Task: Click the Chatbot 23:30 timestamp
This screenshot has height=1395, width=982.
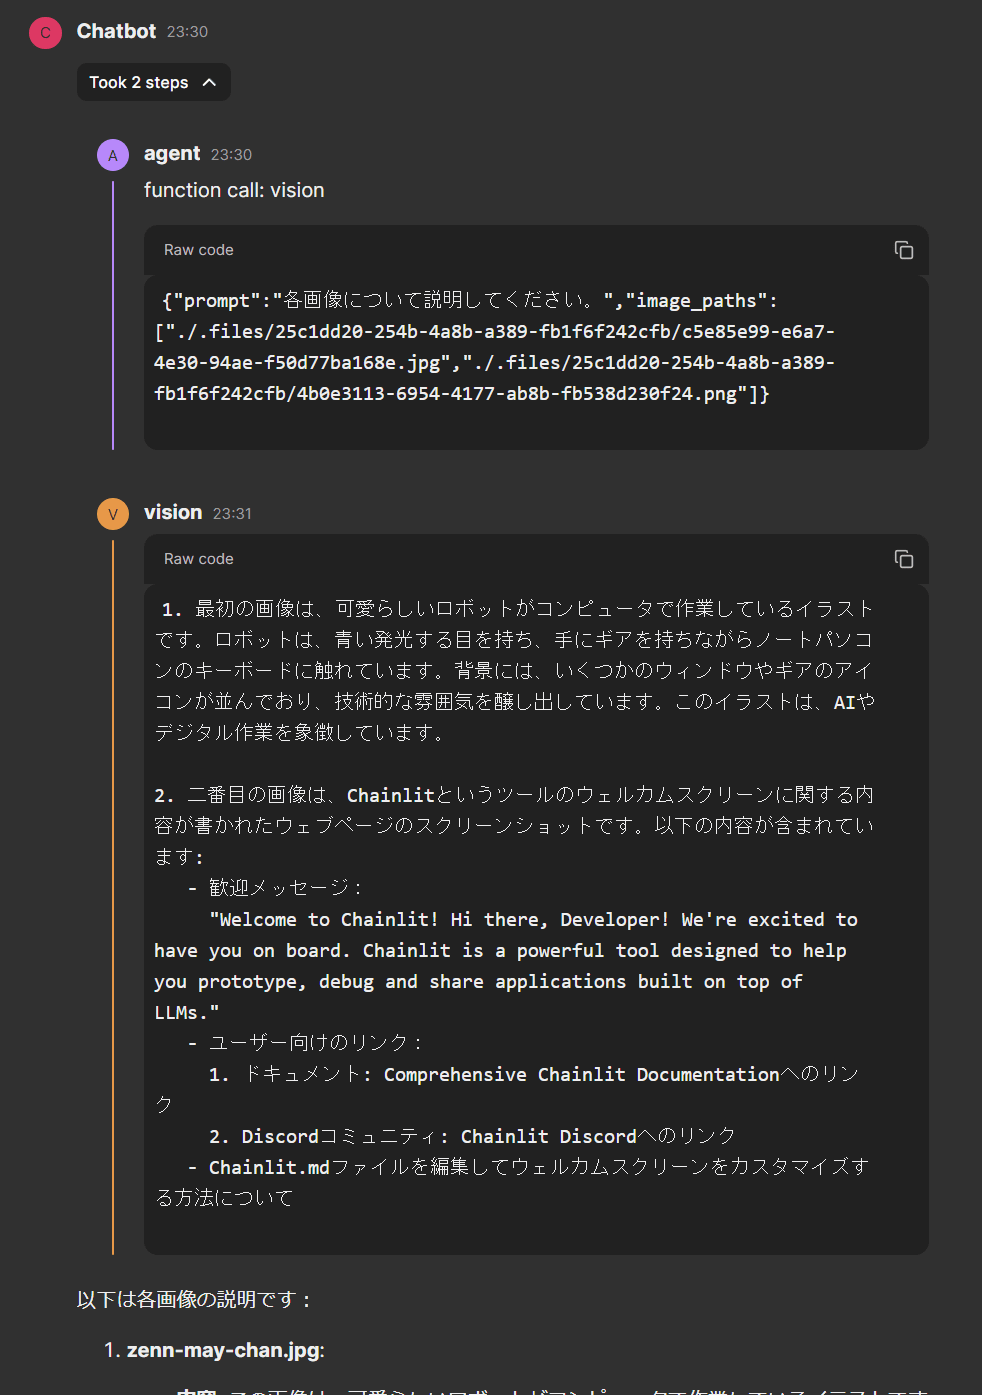Action: tap(187, 32)
